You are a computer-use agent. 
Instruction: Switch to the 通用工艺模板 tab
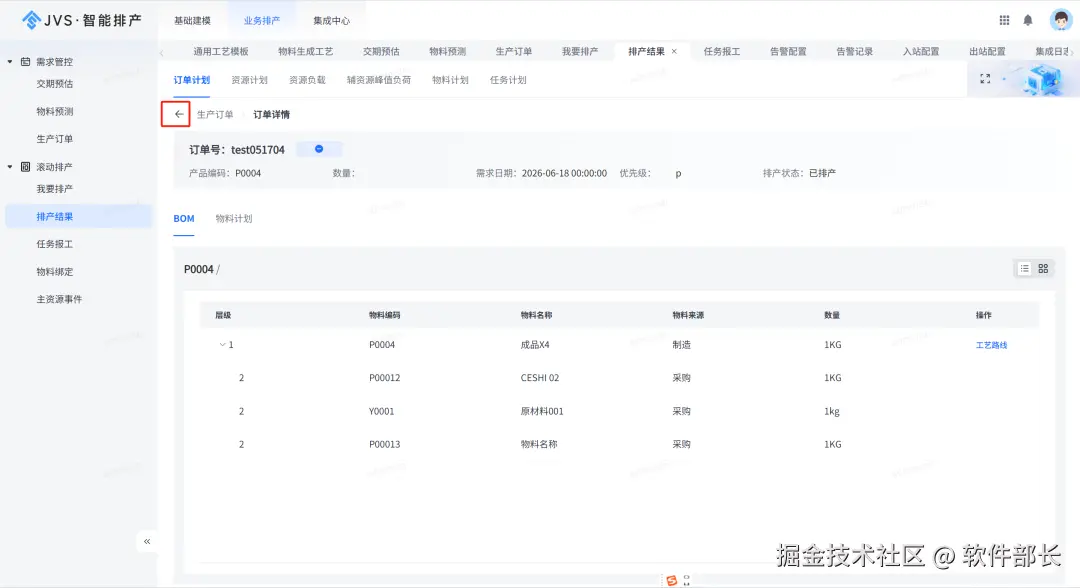click(x=220, y=51)
